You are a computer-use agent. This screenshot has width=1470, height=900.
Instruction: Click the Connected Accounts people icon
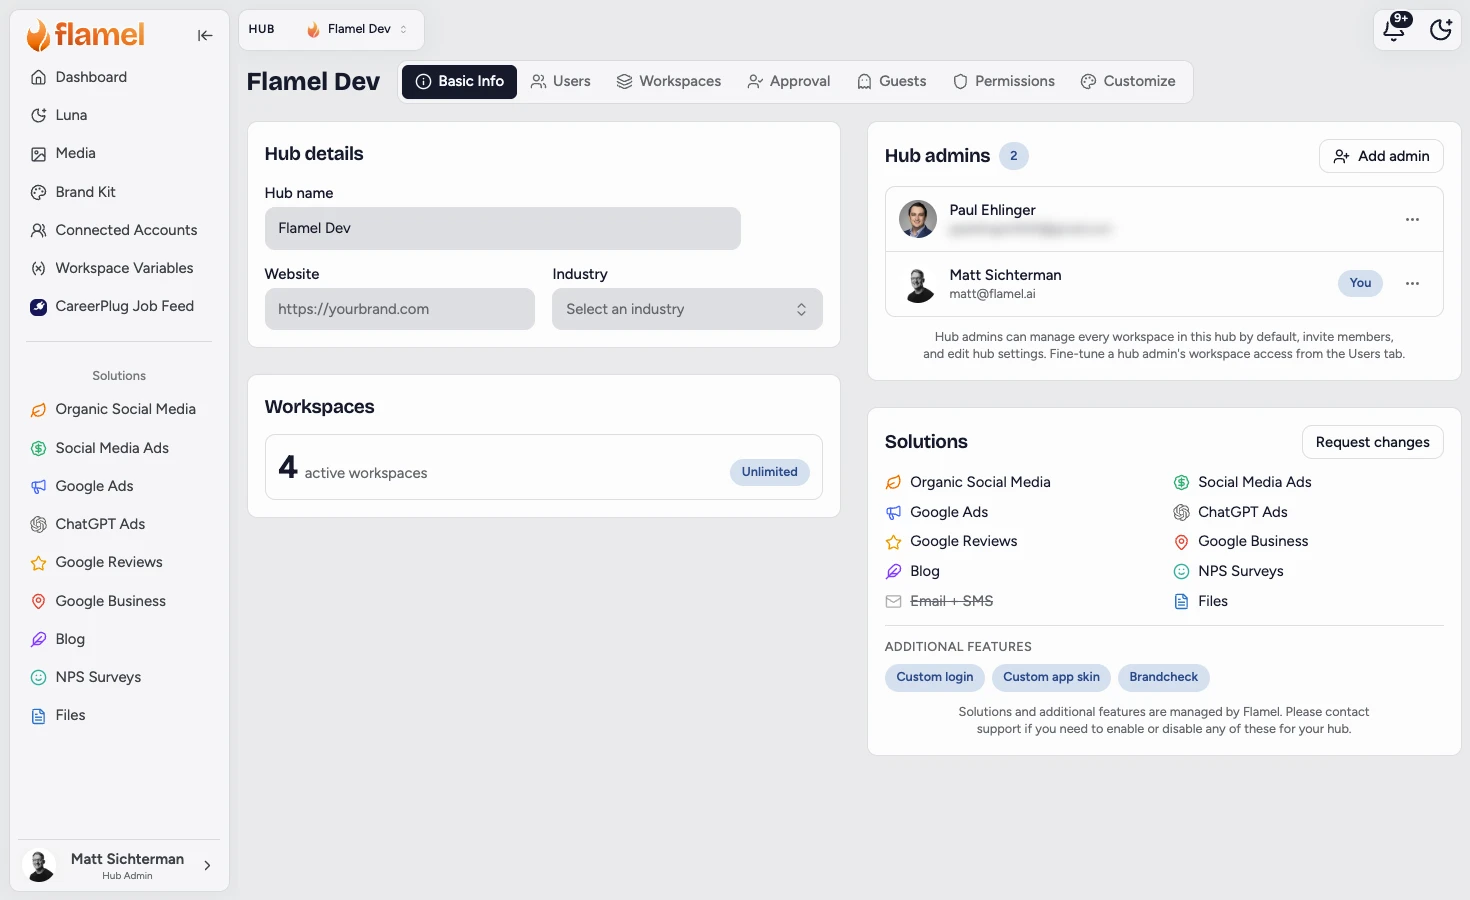pyautogui.click(x=38, y=230)
